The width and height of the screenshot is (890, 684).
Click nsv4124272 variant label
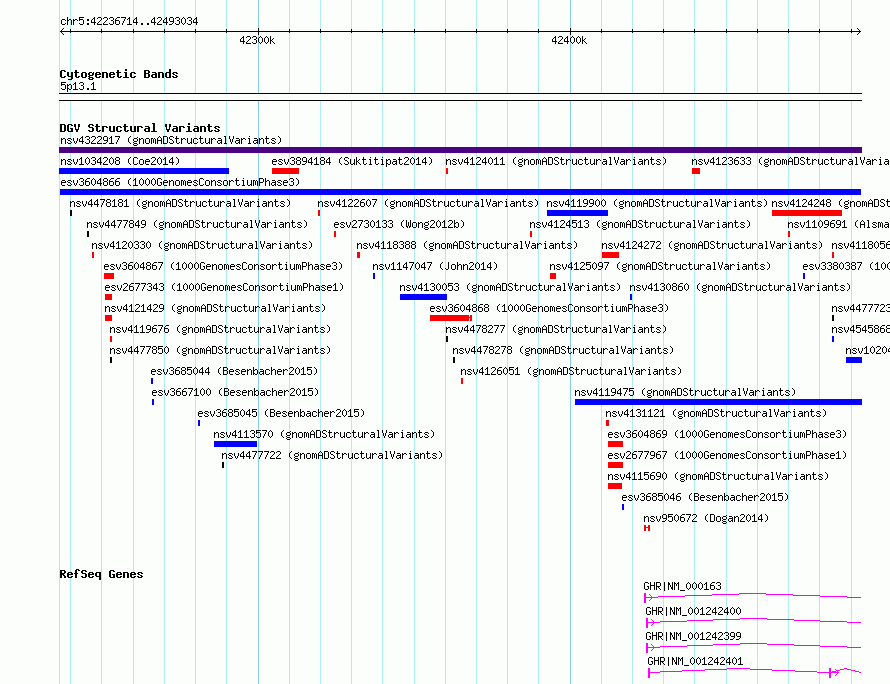(x=712, y=245)
